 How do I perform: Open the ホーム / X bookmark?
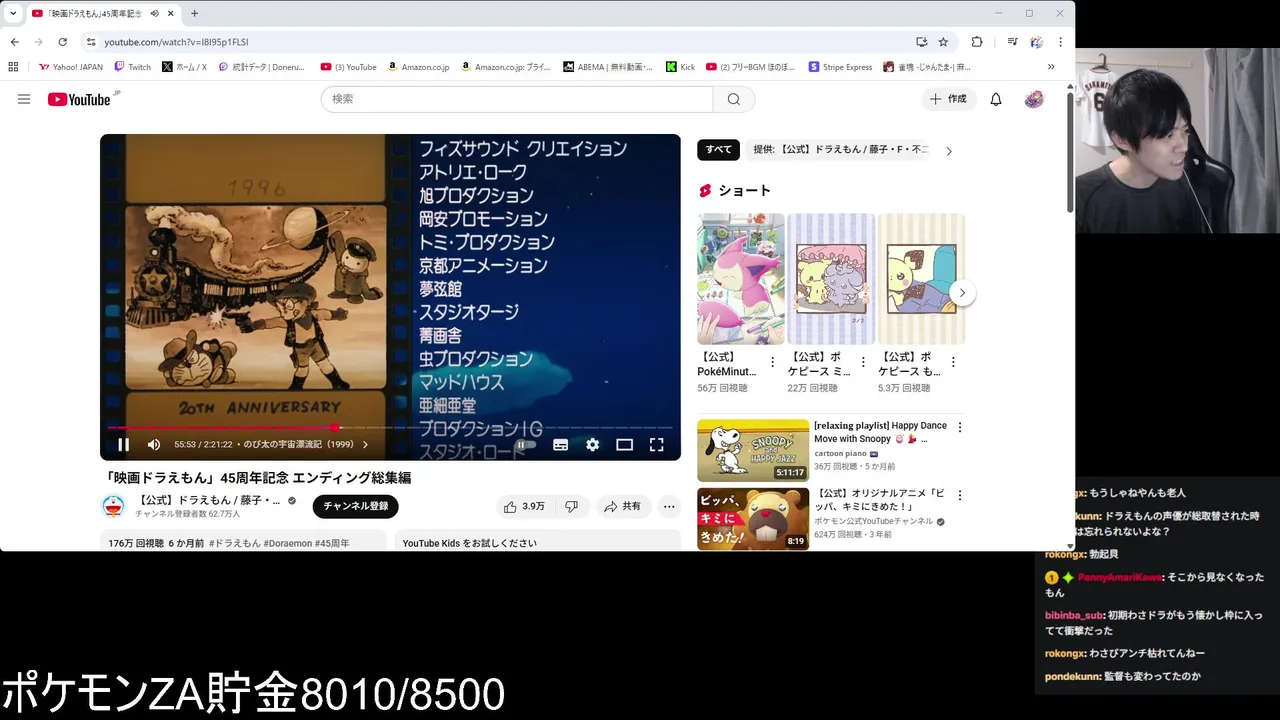click(183, 67)
